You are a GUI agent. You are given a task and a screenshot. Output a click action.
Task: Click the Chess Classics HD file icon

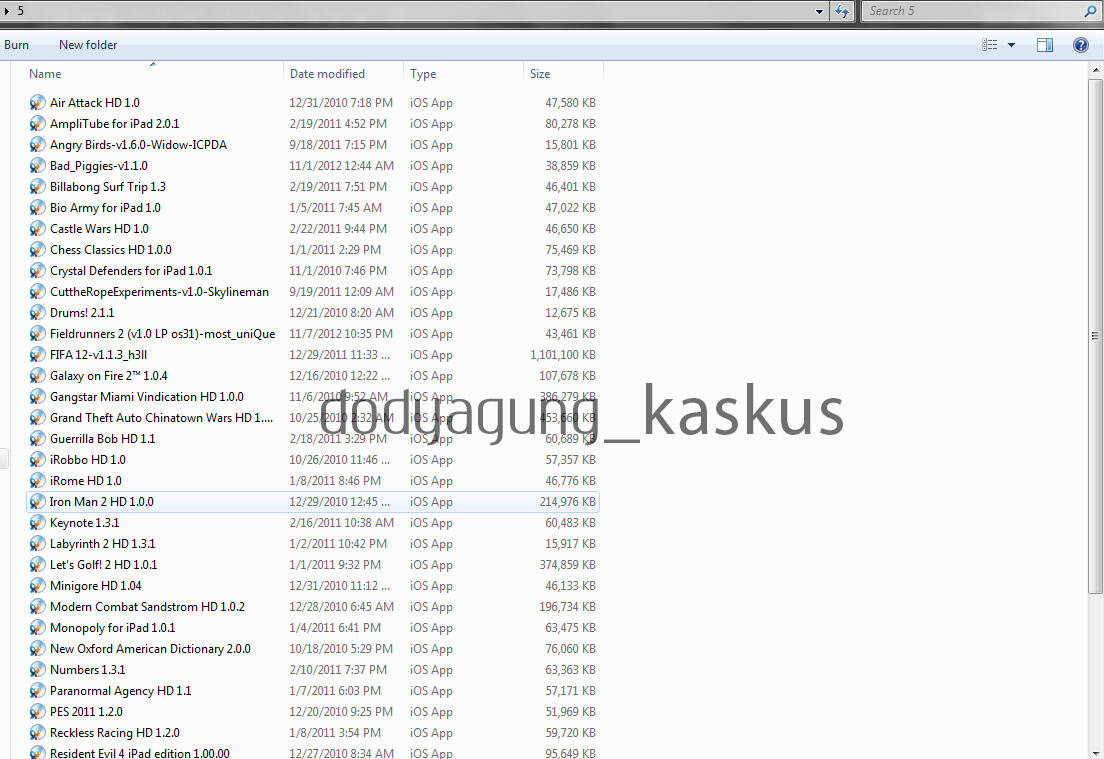pyautogui.click(x=37, y=250)
